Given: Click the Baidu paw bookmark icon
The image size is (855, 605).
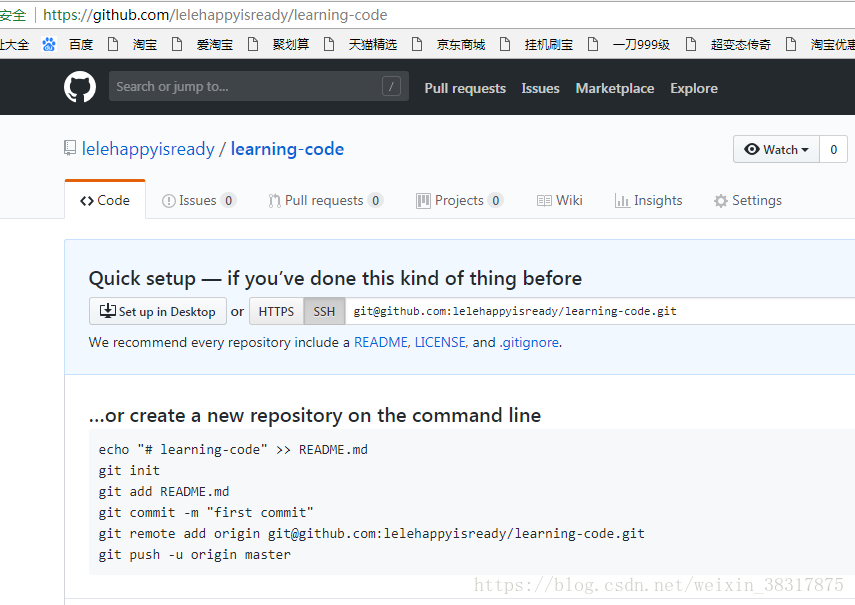Looking at the screenshot, I should [49, 44].
